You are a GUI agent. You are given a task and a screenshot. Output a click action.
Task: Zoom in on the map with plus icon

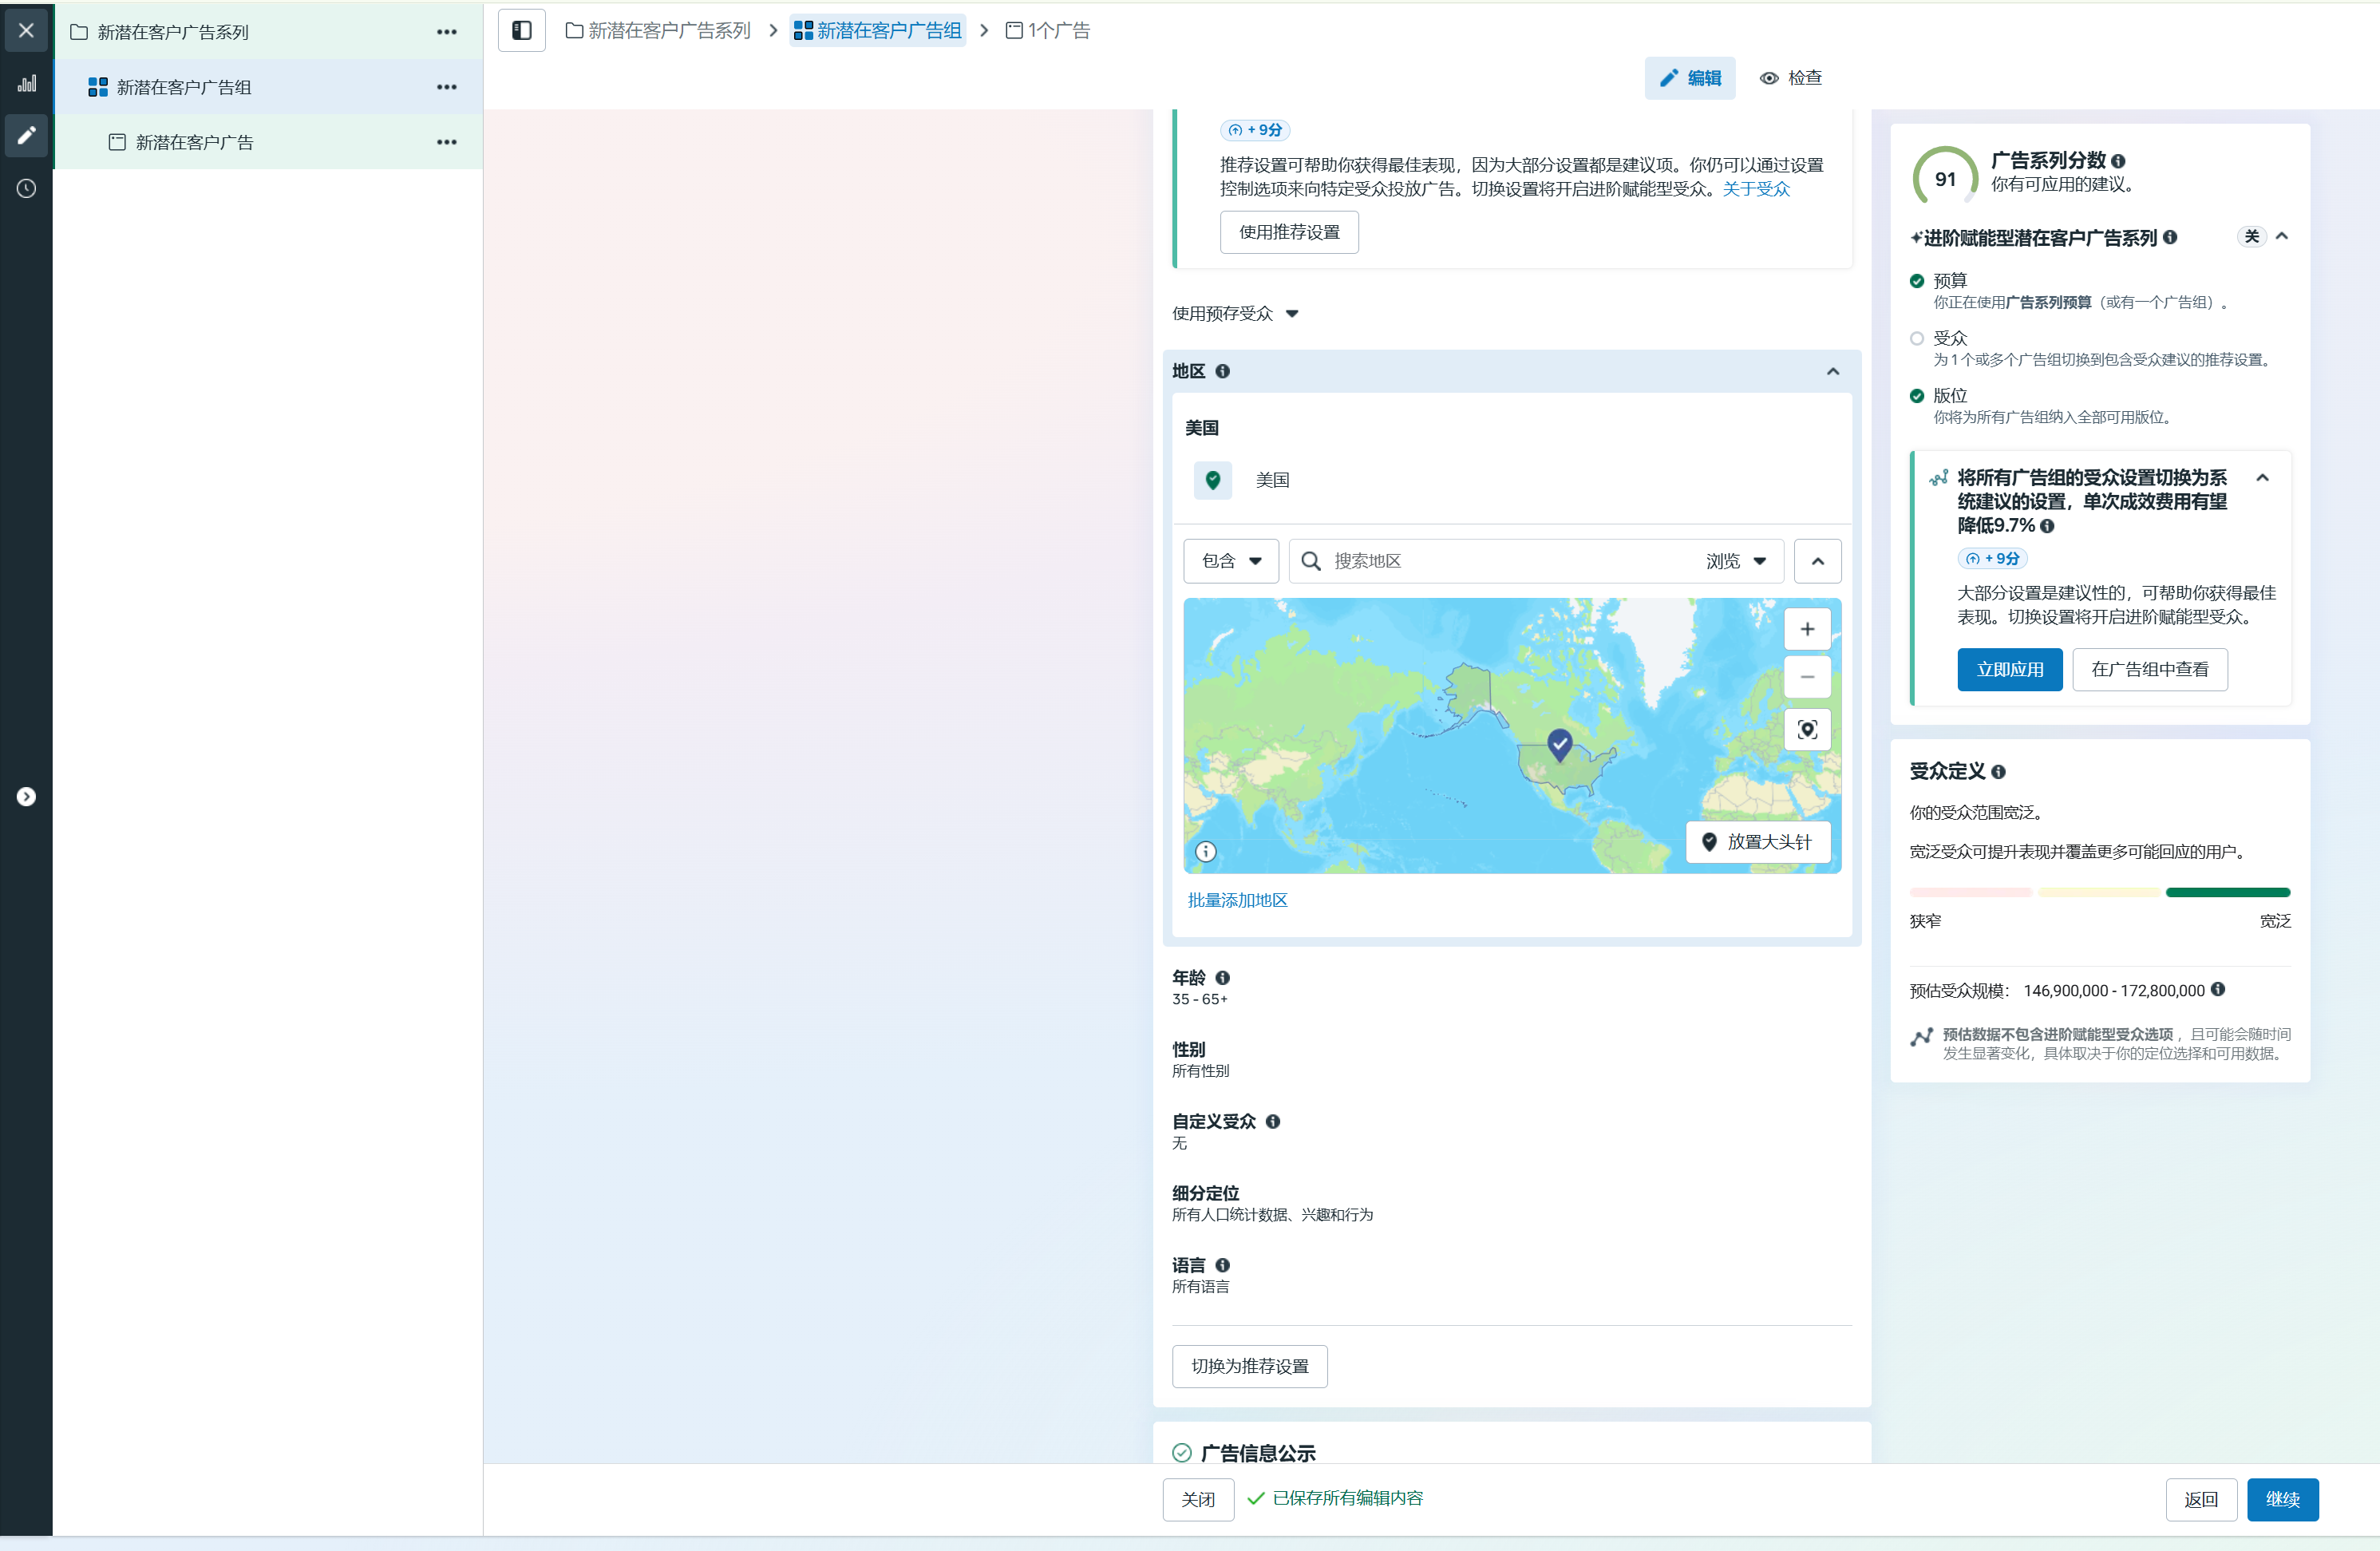pyautogui.click(x=1807, y=628)
